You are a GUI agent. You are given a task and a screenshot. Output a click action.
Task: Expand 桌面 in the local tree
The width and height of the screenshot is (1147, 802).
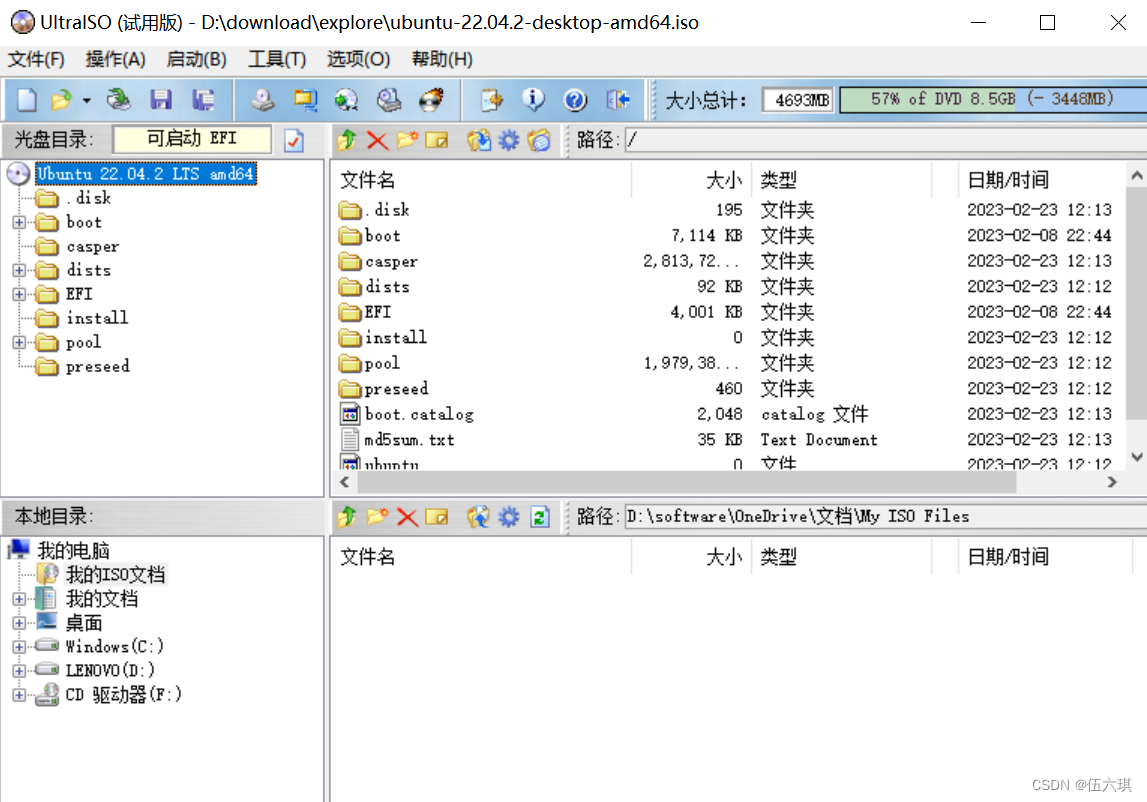point(20,623)
